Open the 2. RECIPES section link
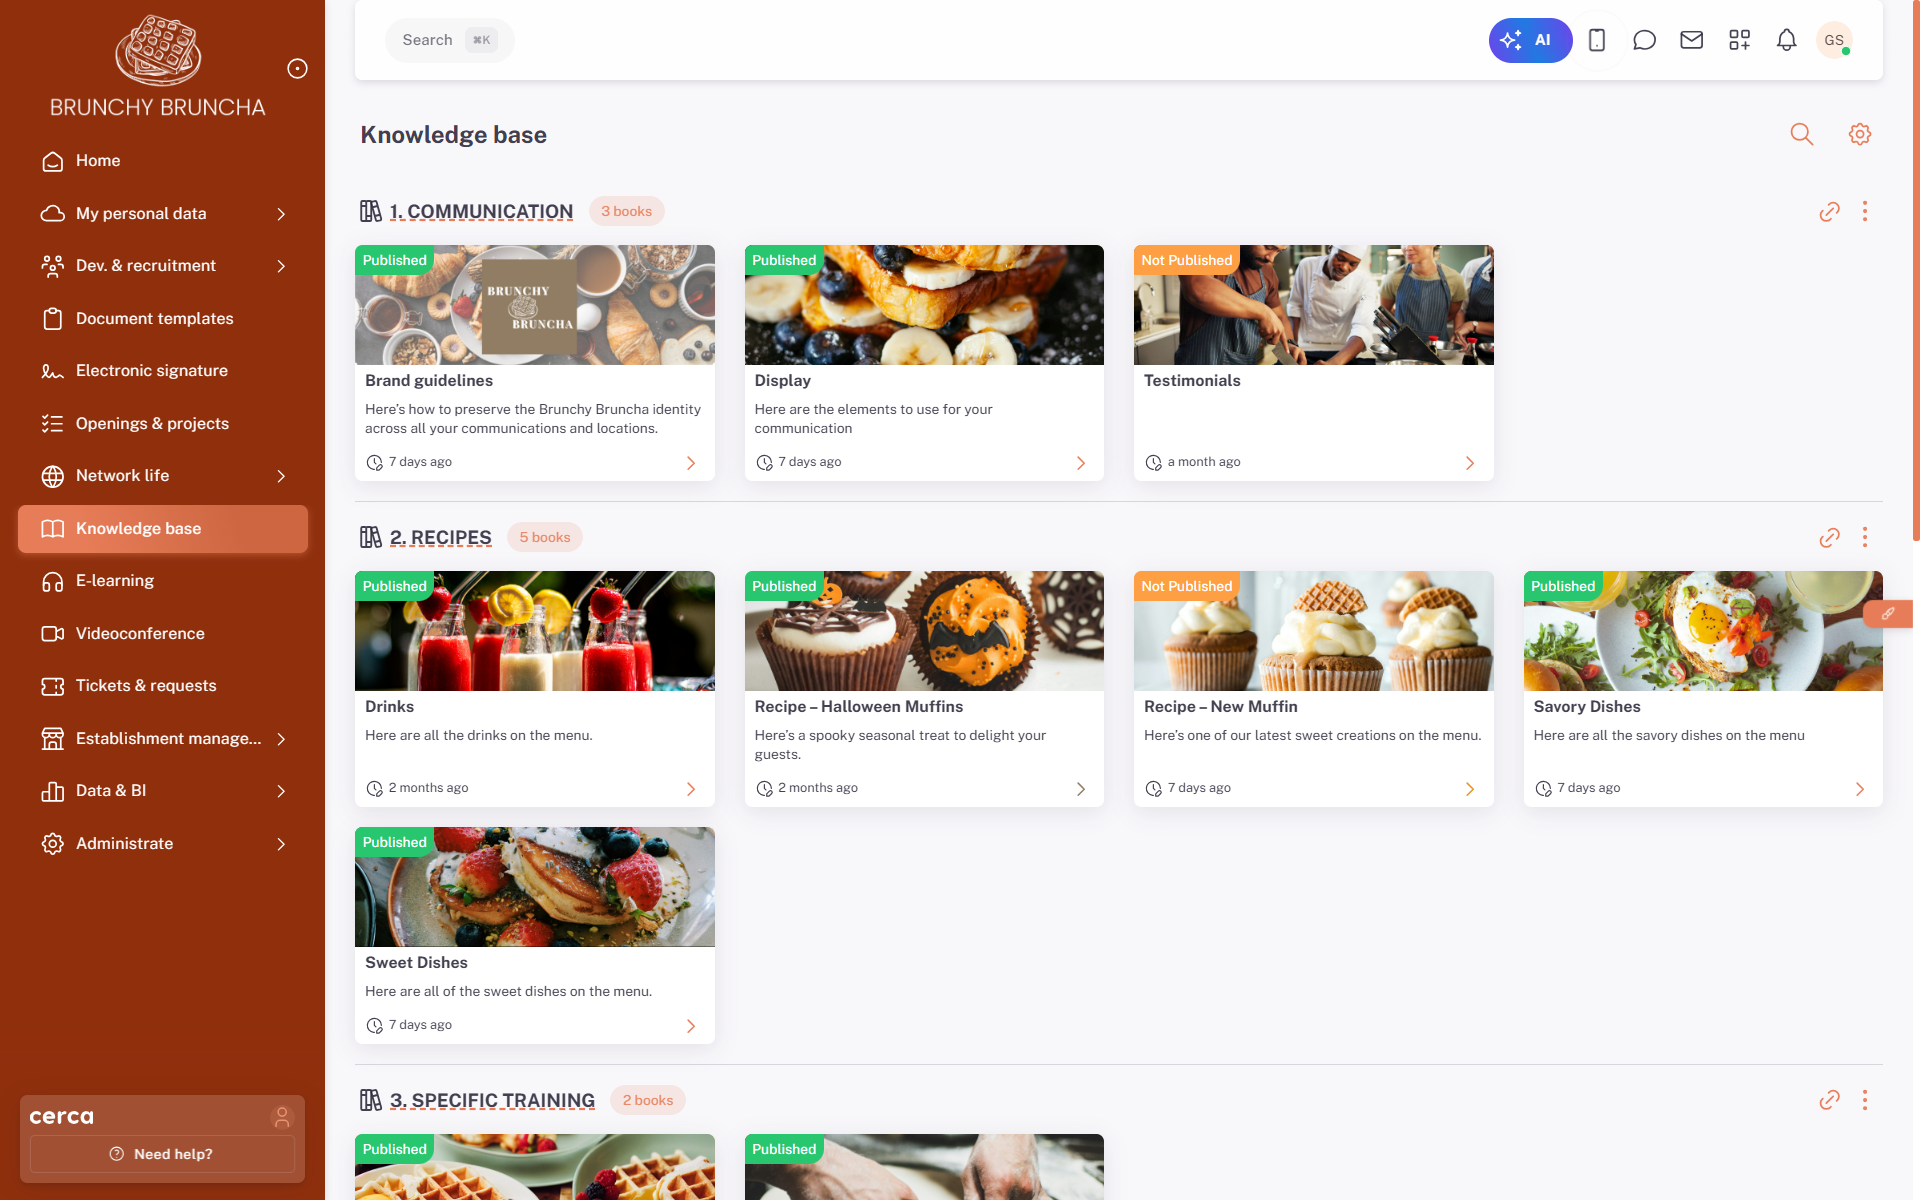 tap(440, 538)
